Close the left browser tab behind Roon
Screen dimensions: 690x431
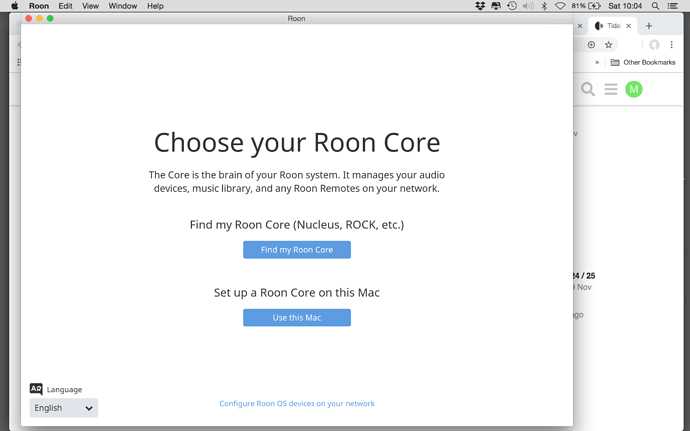(x=580, y=26)
